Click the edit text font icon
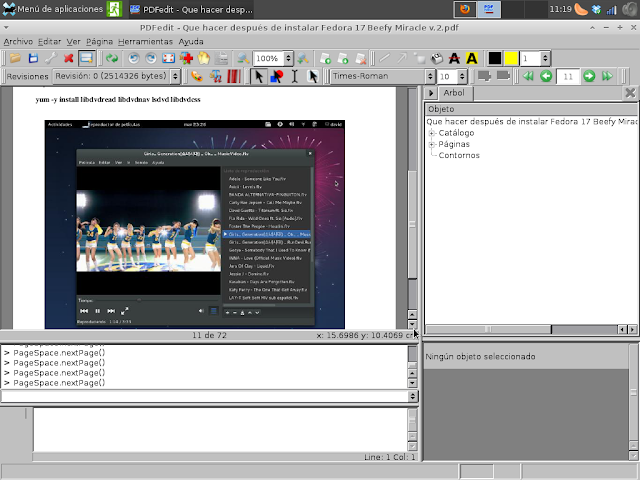Viewport: 640px width, 480px height. point(215,76)
